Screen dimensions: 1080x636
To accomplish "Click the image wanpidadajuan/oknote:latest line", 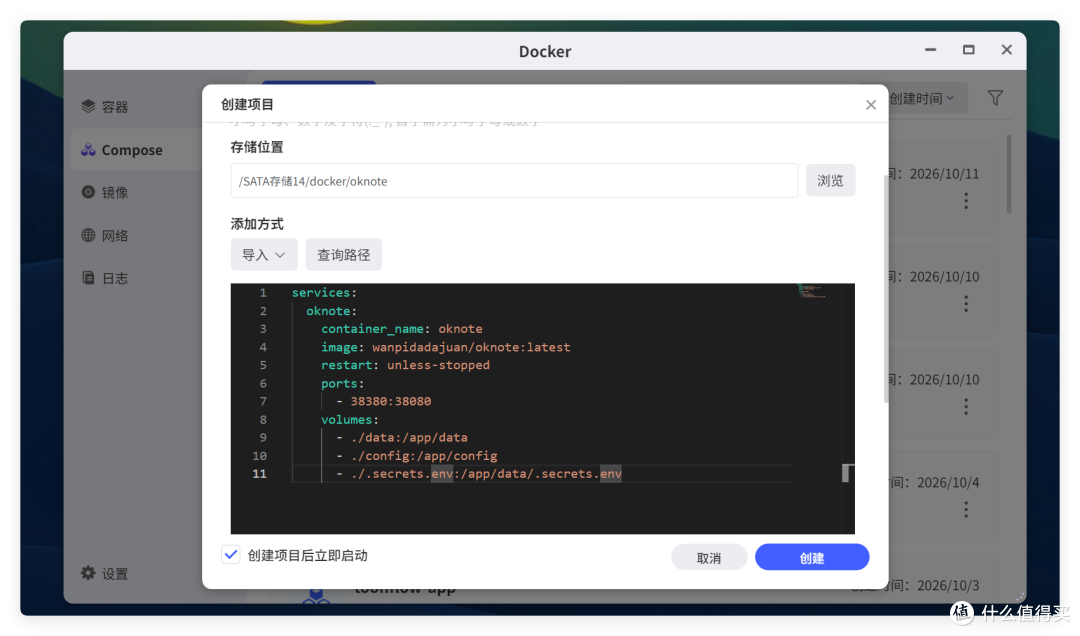I will pyautogui.click(x=446, y=347).
